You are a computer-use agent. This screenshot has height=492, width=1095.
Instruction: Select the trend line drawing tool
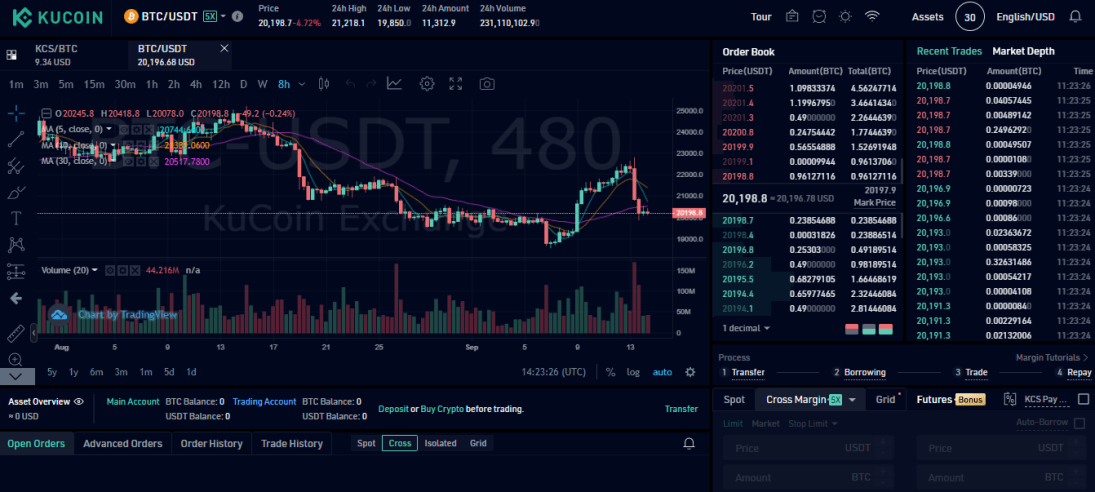[15, 139]
